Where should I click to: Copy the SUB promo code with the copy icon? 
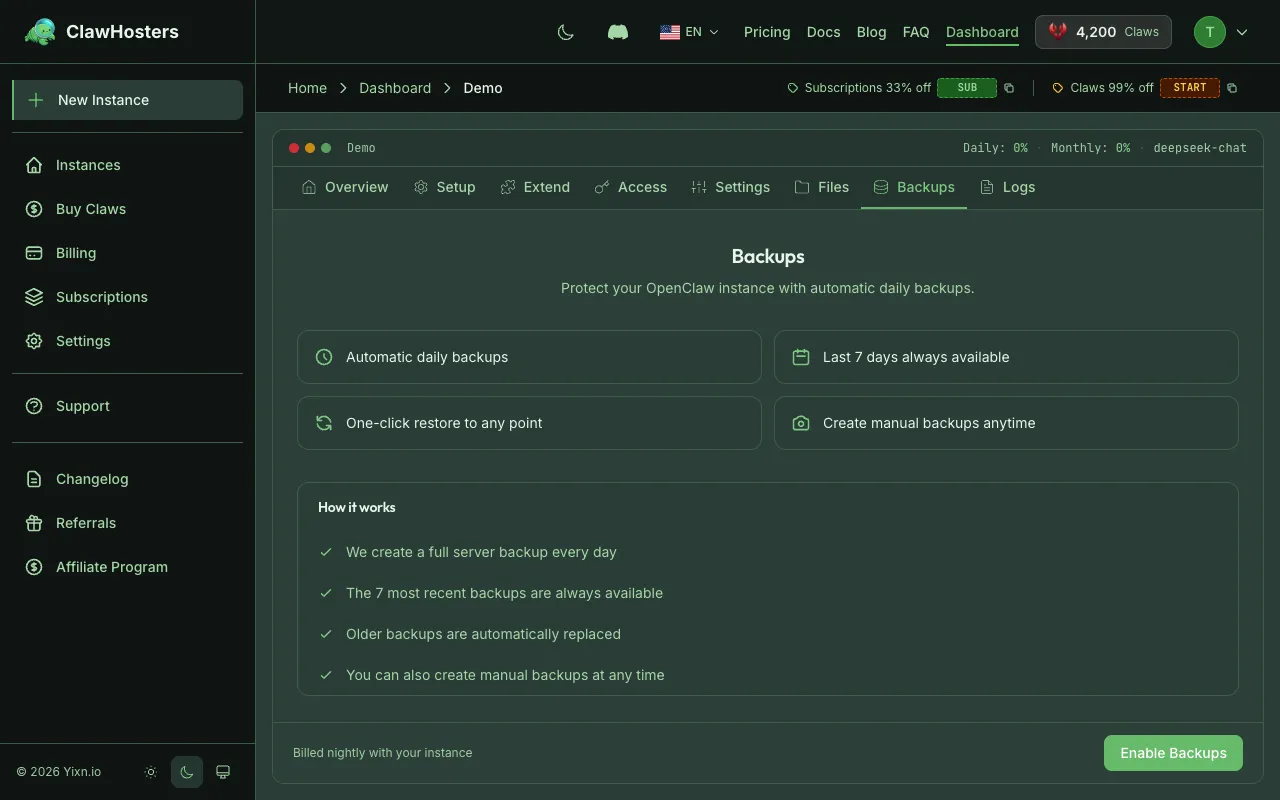click(x=1009, y=88)
